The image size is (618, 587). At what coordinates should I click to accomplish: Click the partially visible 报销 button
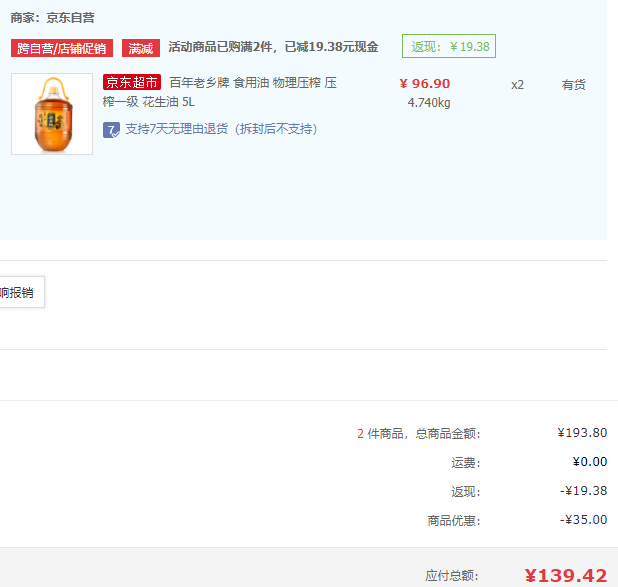click(x=22, y=292)
